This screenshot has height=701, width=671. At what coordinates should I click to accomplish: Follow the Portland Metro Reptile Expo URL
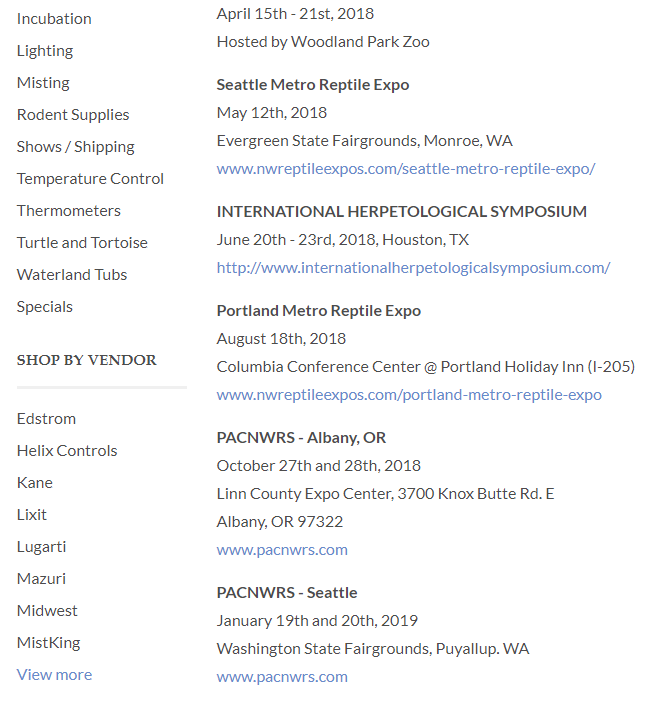[409, 395]
